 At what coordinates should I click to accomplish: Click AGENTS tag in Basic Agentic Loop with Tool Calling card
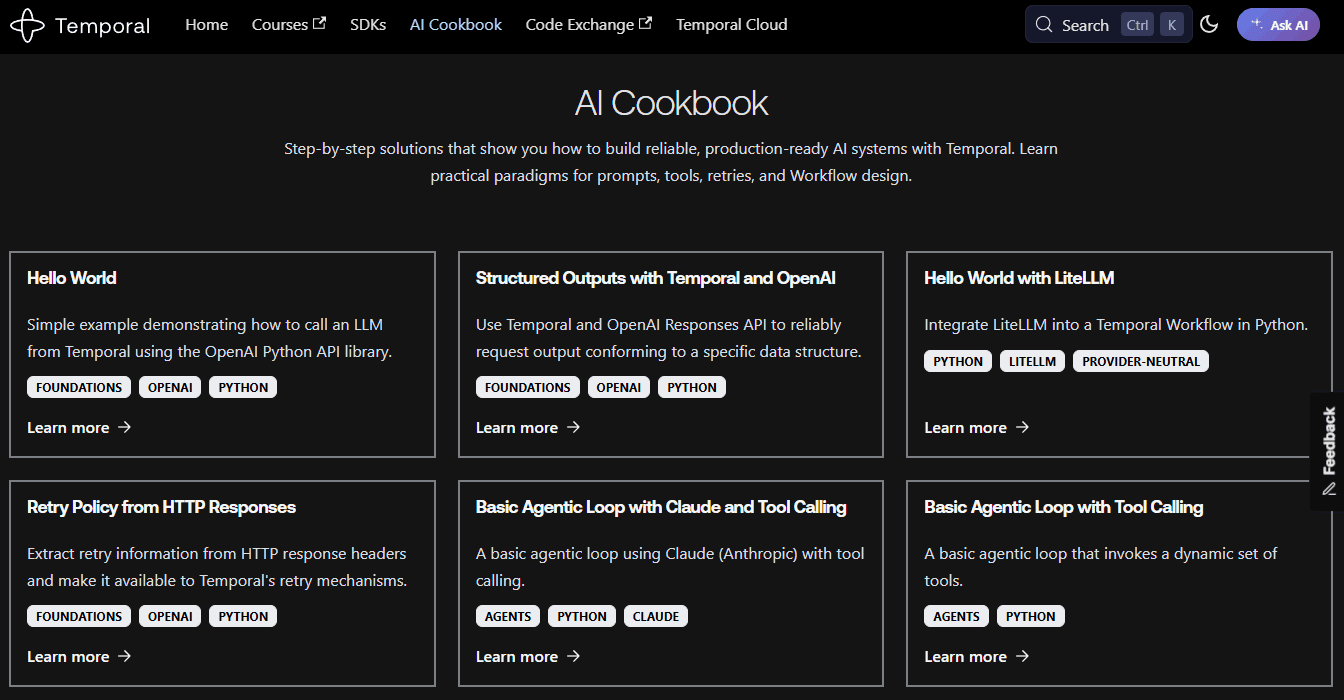pos(957,616)
